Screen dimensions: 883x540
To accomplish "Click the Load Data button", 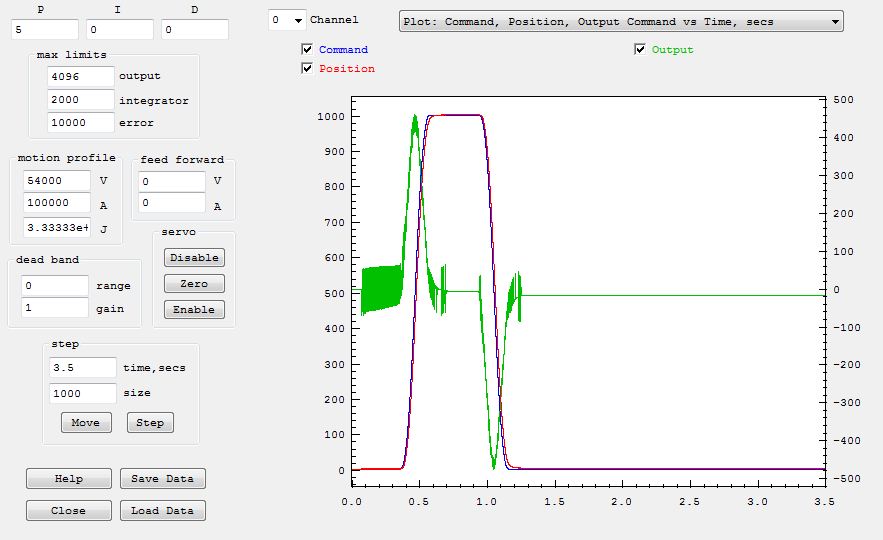I will [162, 510].
